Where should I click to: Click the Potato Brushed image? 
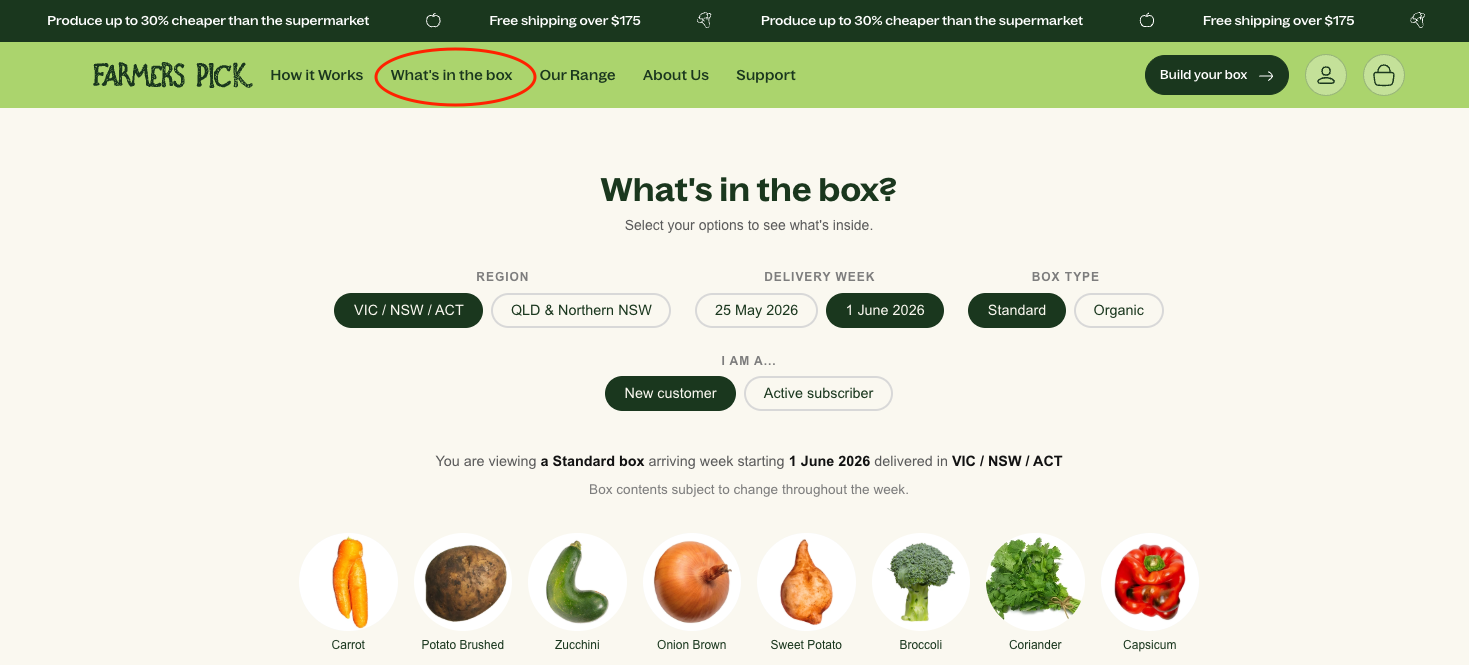[x=463, y=582]
